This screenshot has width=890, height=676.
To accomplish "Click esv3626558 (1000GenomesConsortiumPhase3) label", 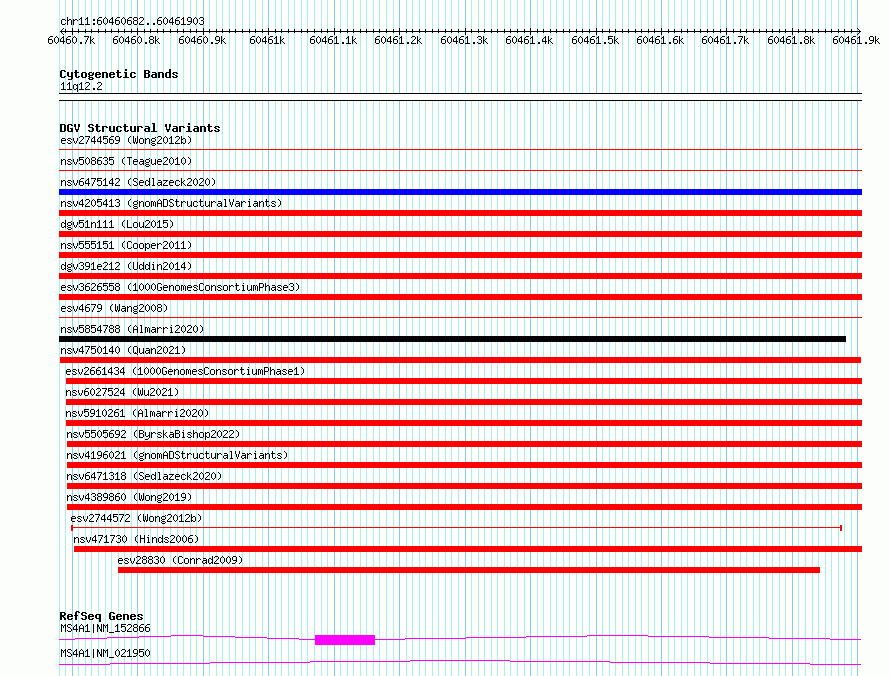I will tap(180, 287).
